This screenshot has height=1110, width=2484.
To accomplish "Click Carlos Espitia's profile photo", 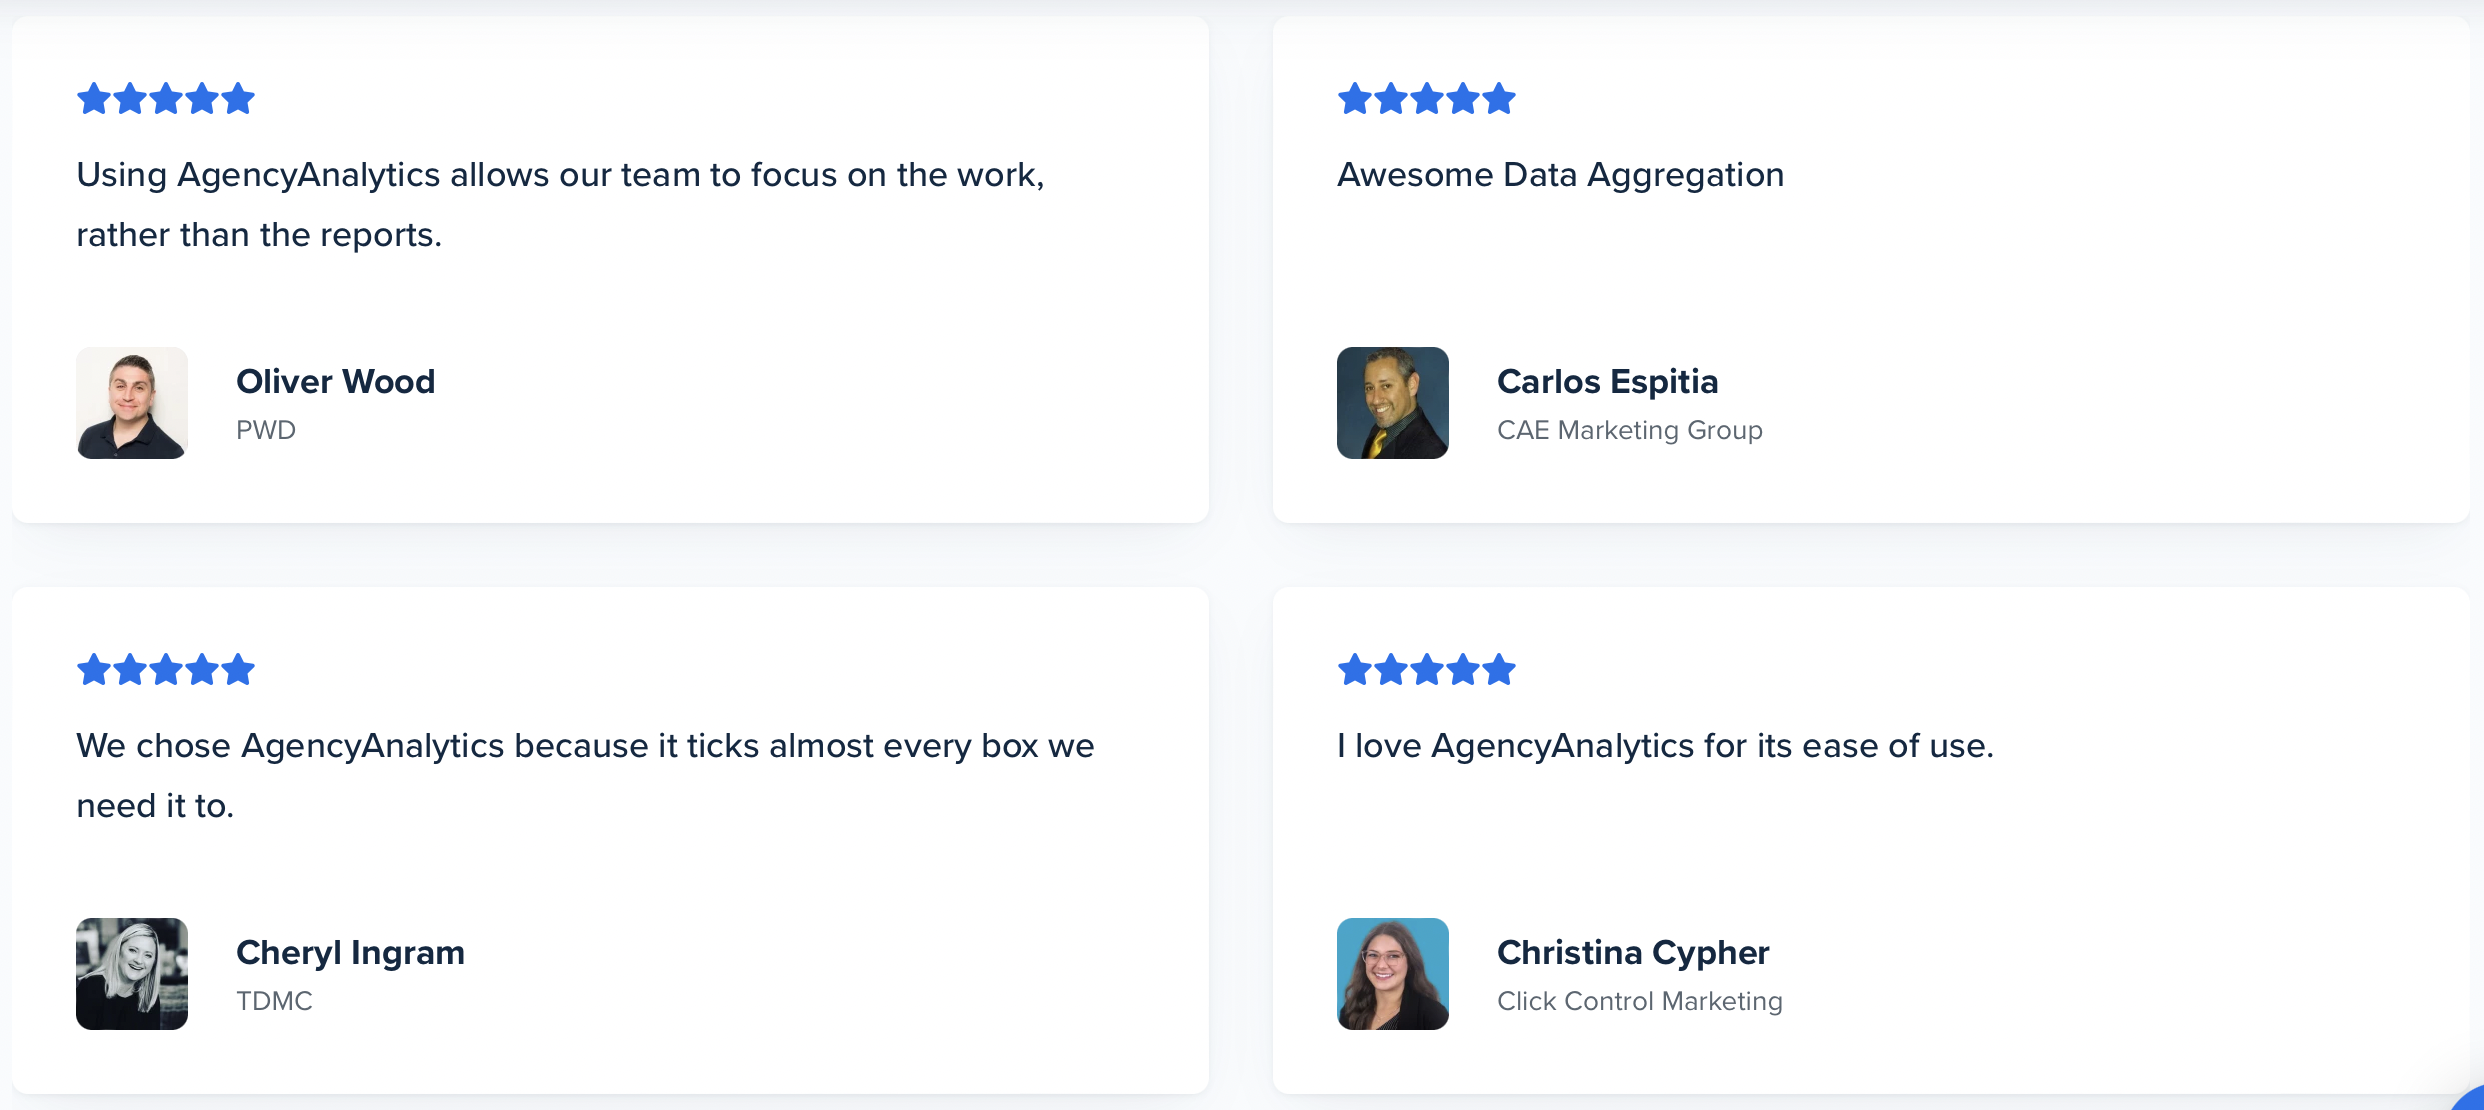I will click(1393, 403).
